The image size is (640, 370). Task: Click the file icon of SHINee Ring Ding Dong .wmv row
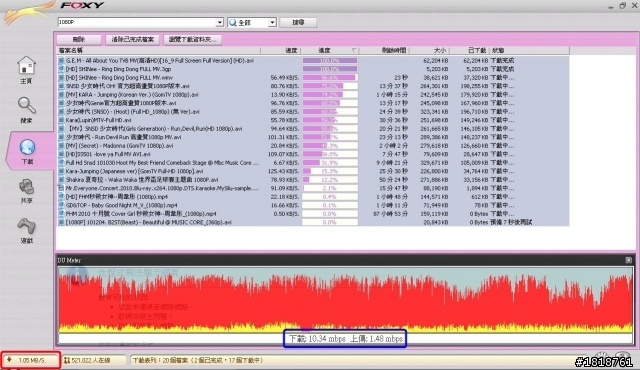pos(61,78)
